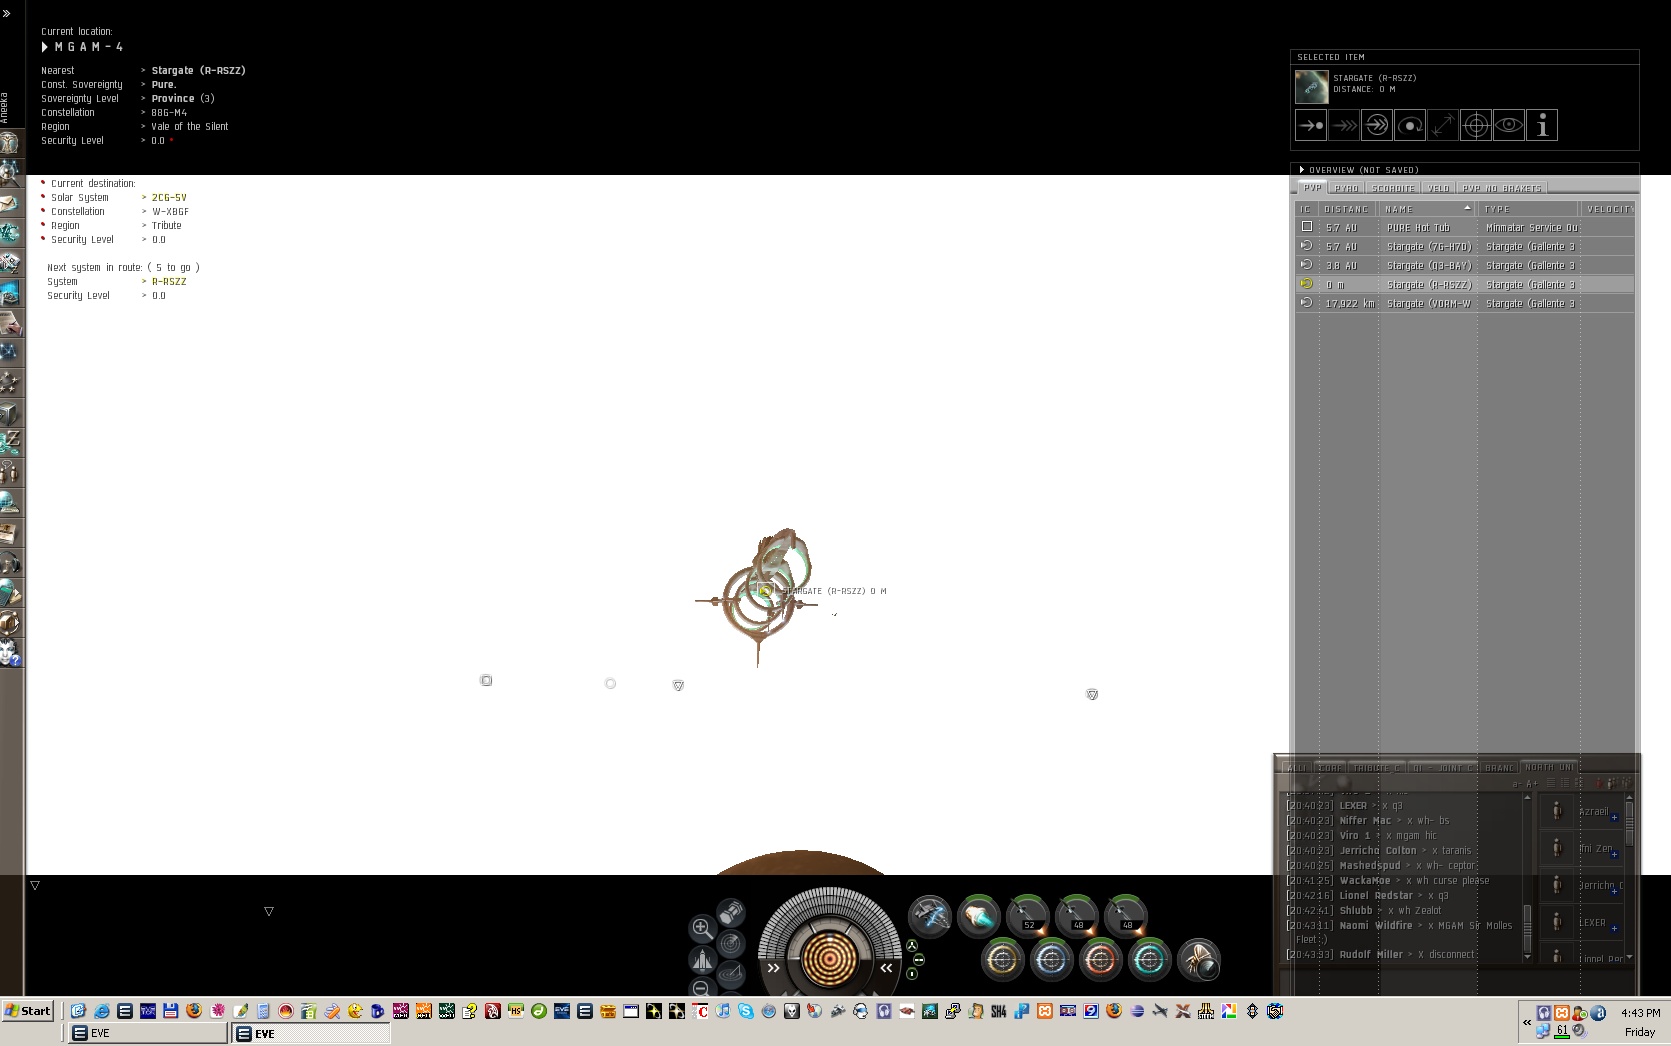Click the zoom in magnifier on HUD
The image size is (1671, 1046).
coord(702,928)
